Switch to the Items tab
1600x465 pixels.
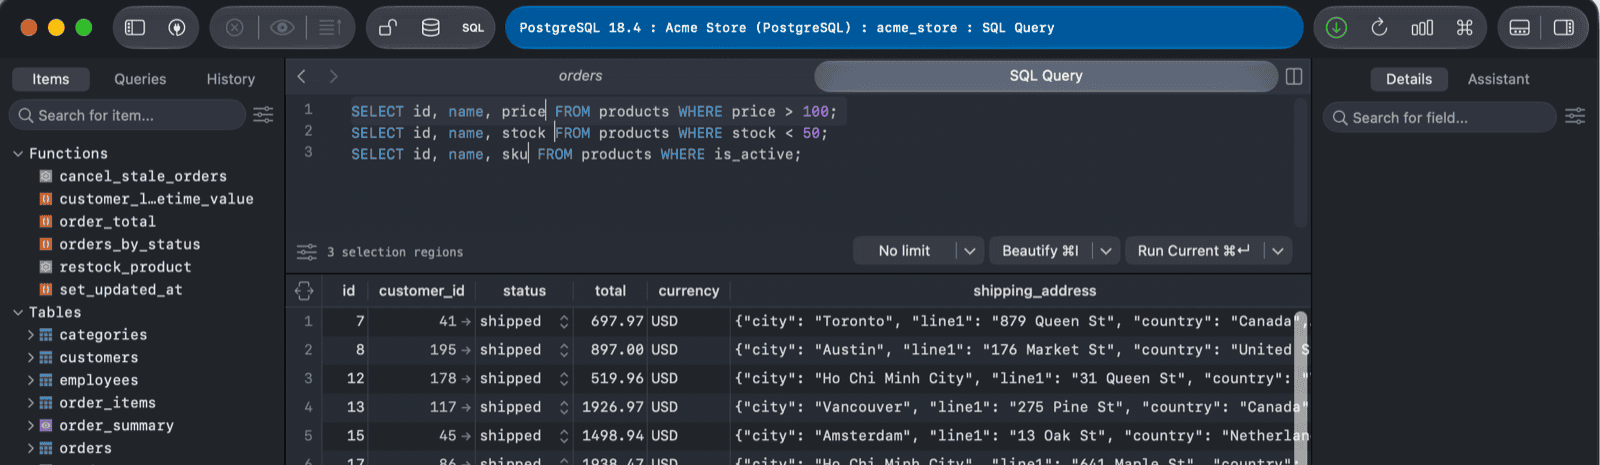51,79
